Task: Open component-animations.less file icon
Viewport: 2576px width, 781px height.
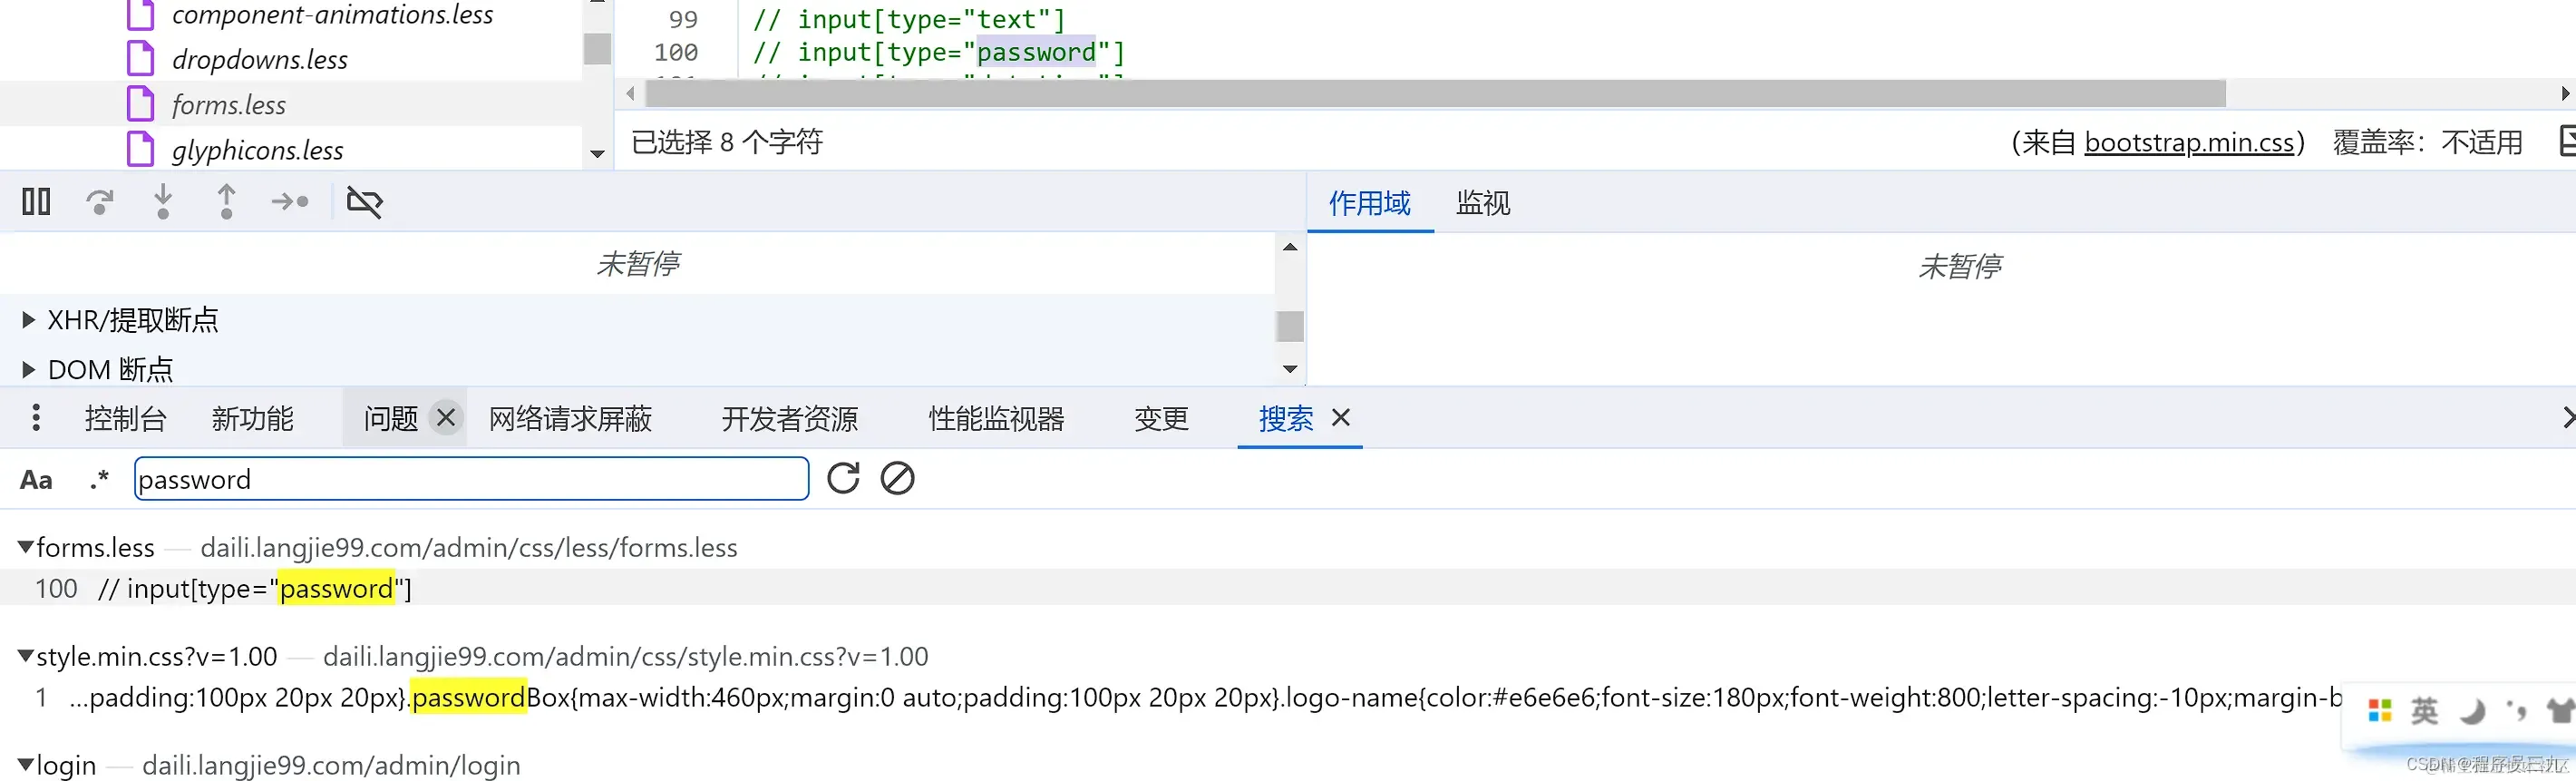Action: 141,14
